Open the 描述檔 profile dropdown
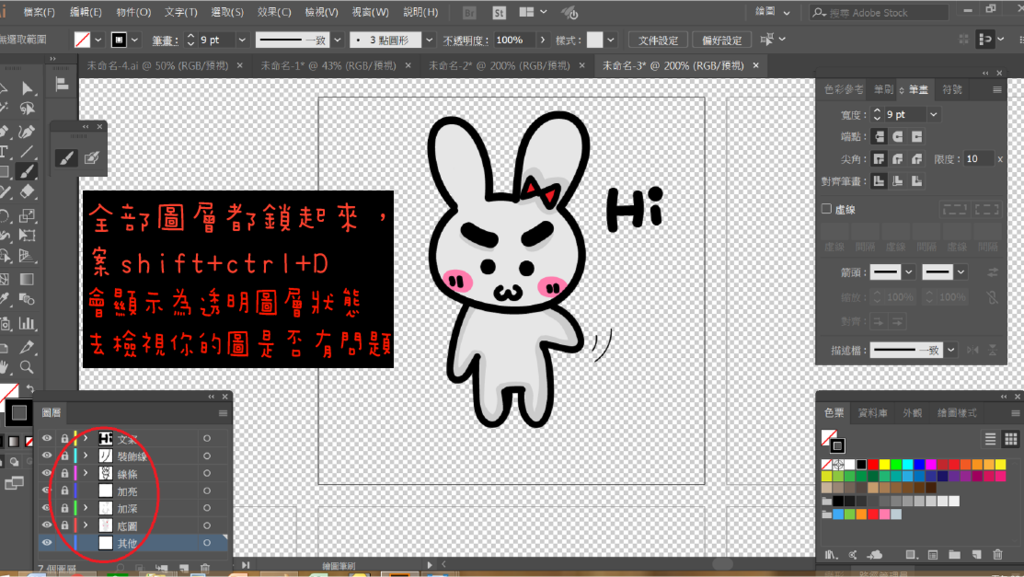The width and height of the screenshot is (1024, 577). pyautogui.click(x=951, y=351)
